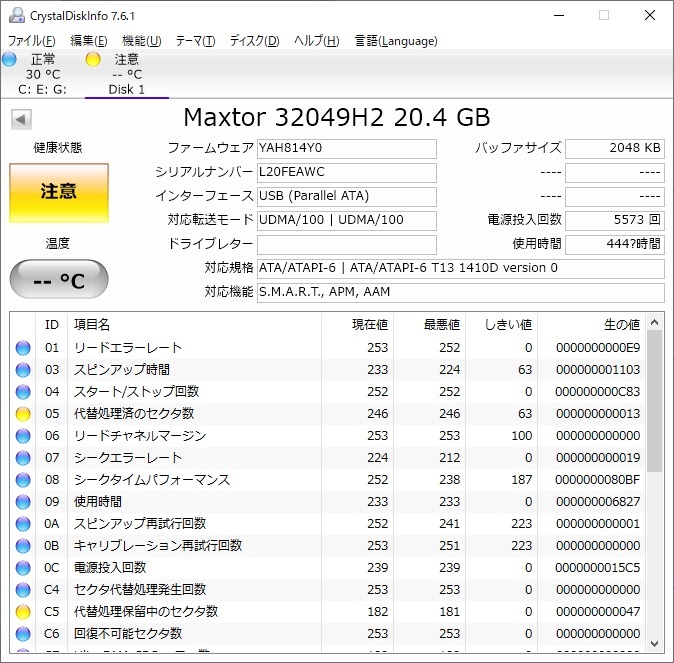674x663 pixels.
Task: Click status circle for row C6 回復不可能セクタ数
Action: click(x=23, y=634)
